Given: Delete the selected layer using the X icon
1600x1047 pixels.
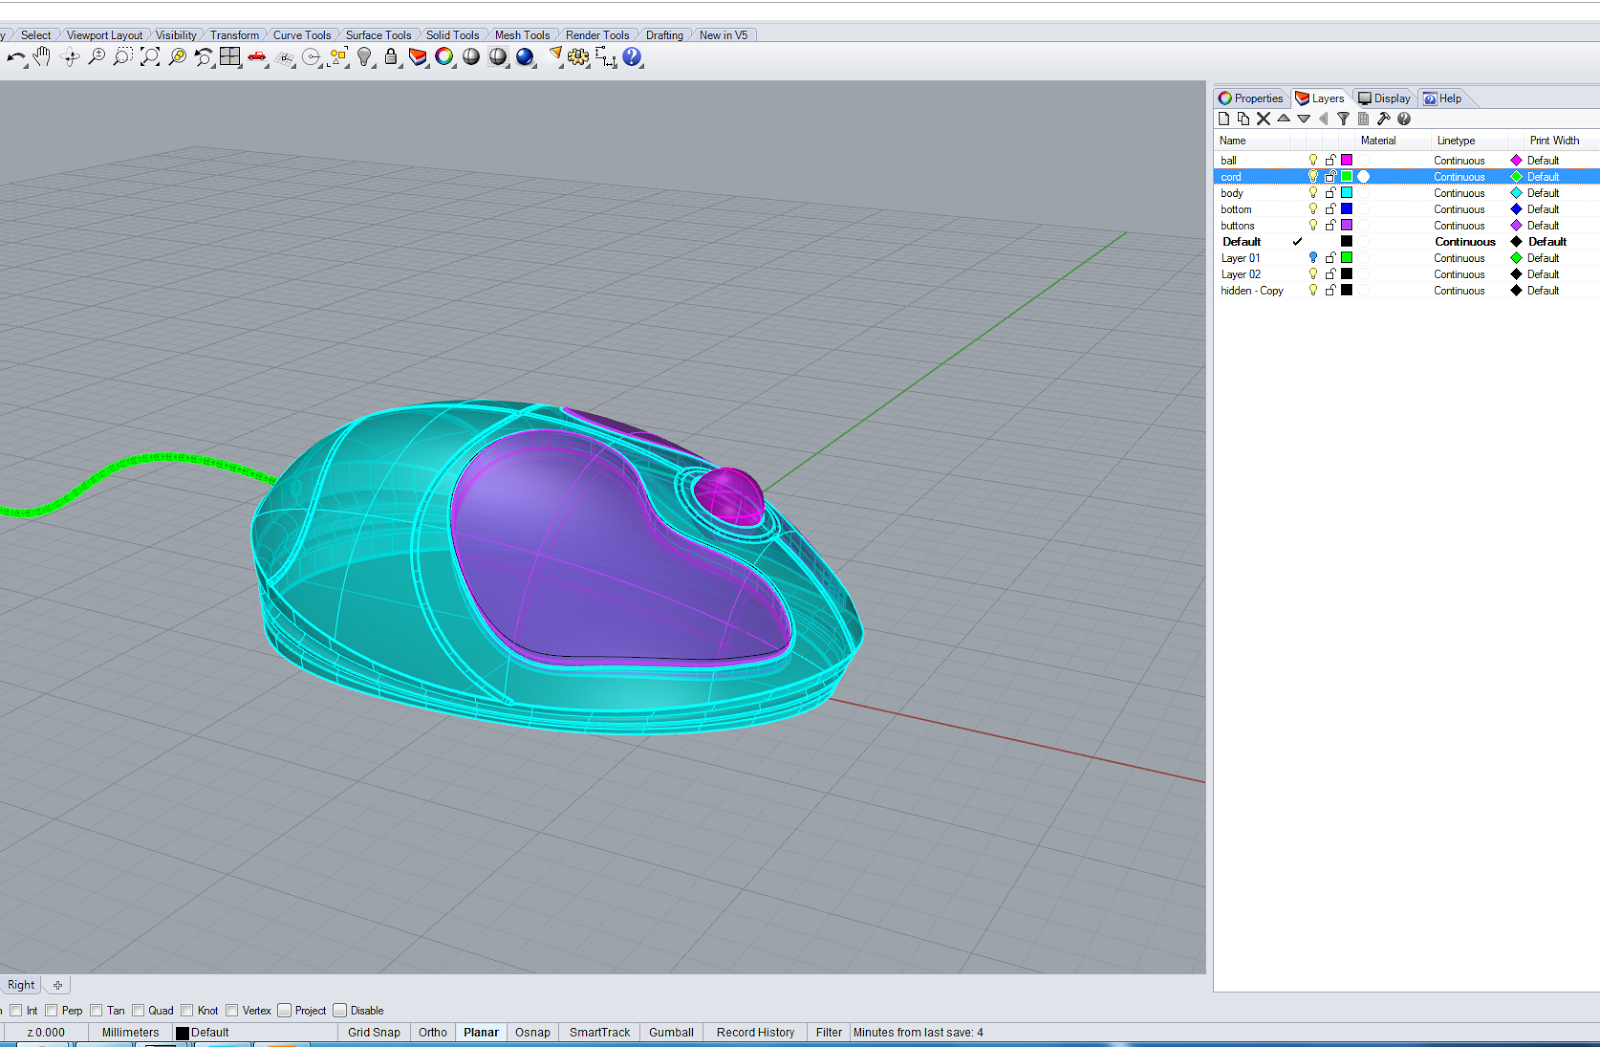Looking at the screenshot, I should pos(1262,118).
